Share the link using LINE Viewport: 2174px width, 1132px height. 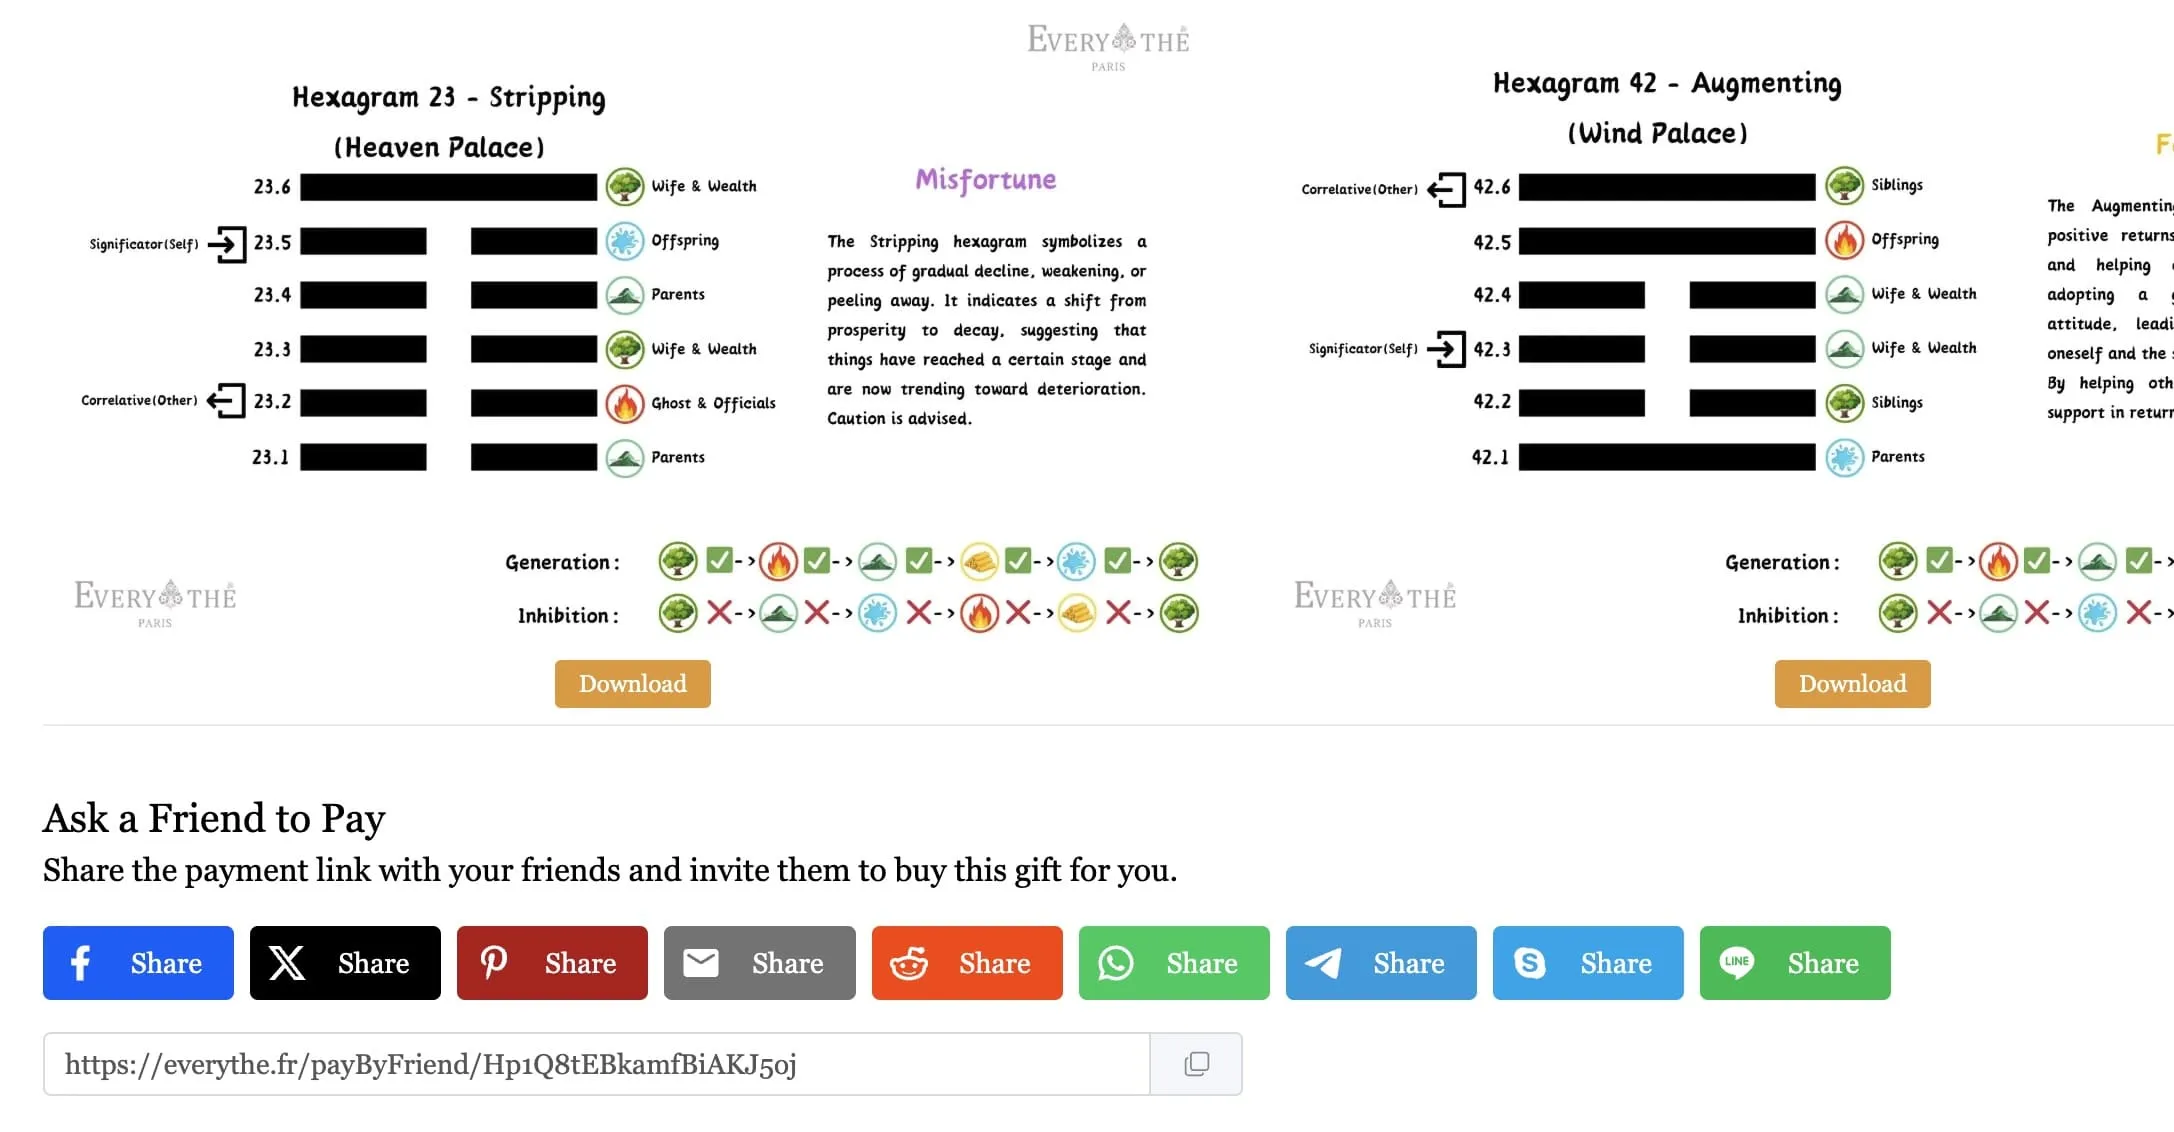click(1794, 963)
